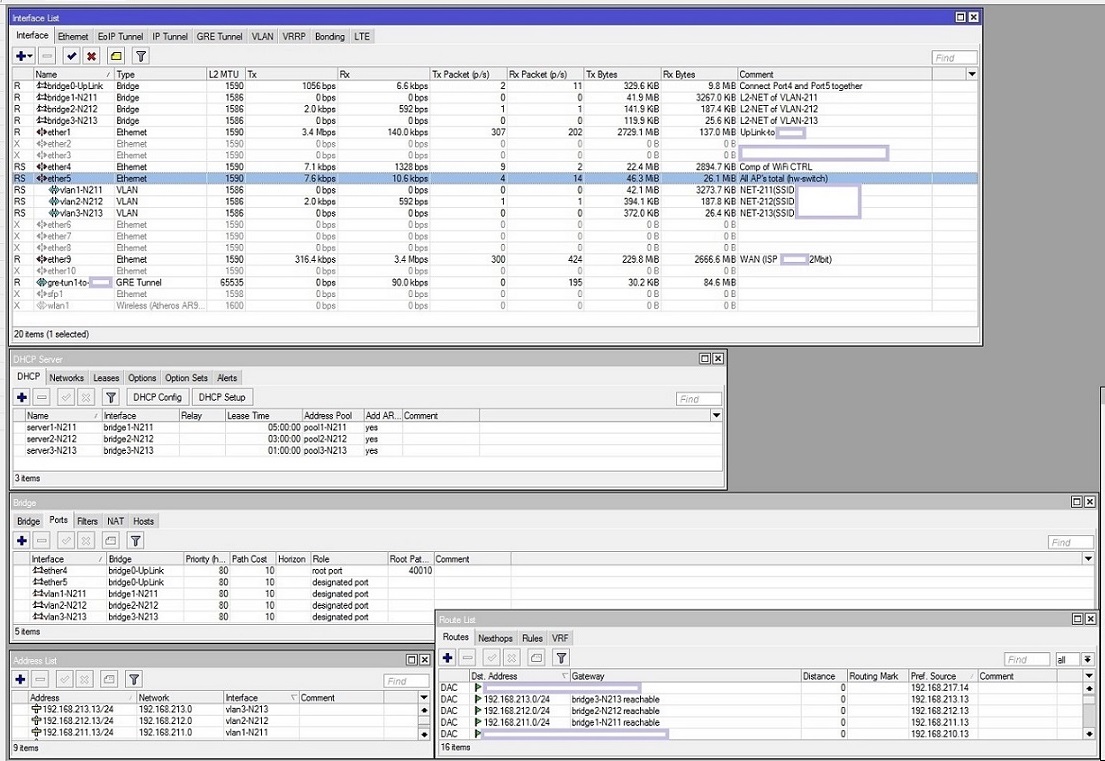Open the Bonding tab in Interface List

coord(330,37)
